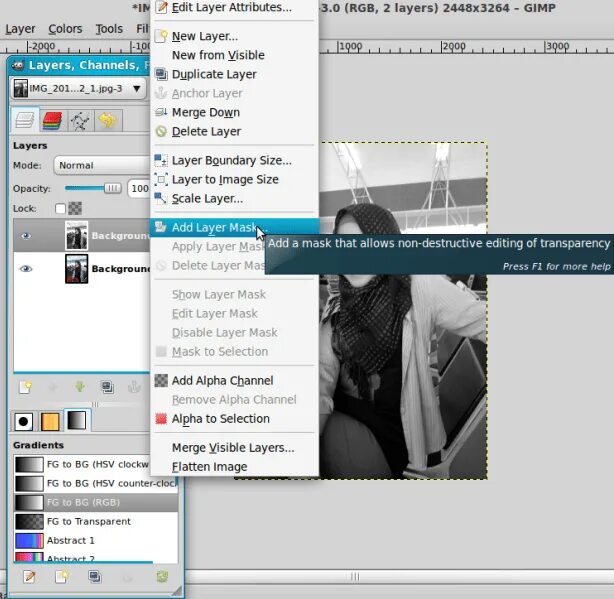Choose Delete Layer from context menu
Viewport: 614px width, 599px height.
pyautogui.click(x=234, y=132)
